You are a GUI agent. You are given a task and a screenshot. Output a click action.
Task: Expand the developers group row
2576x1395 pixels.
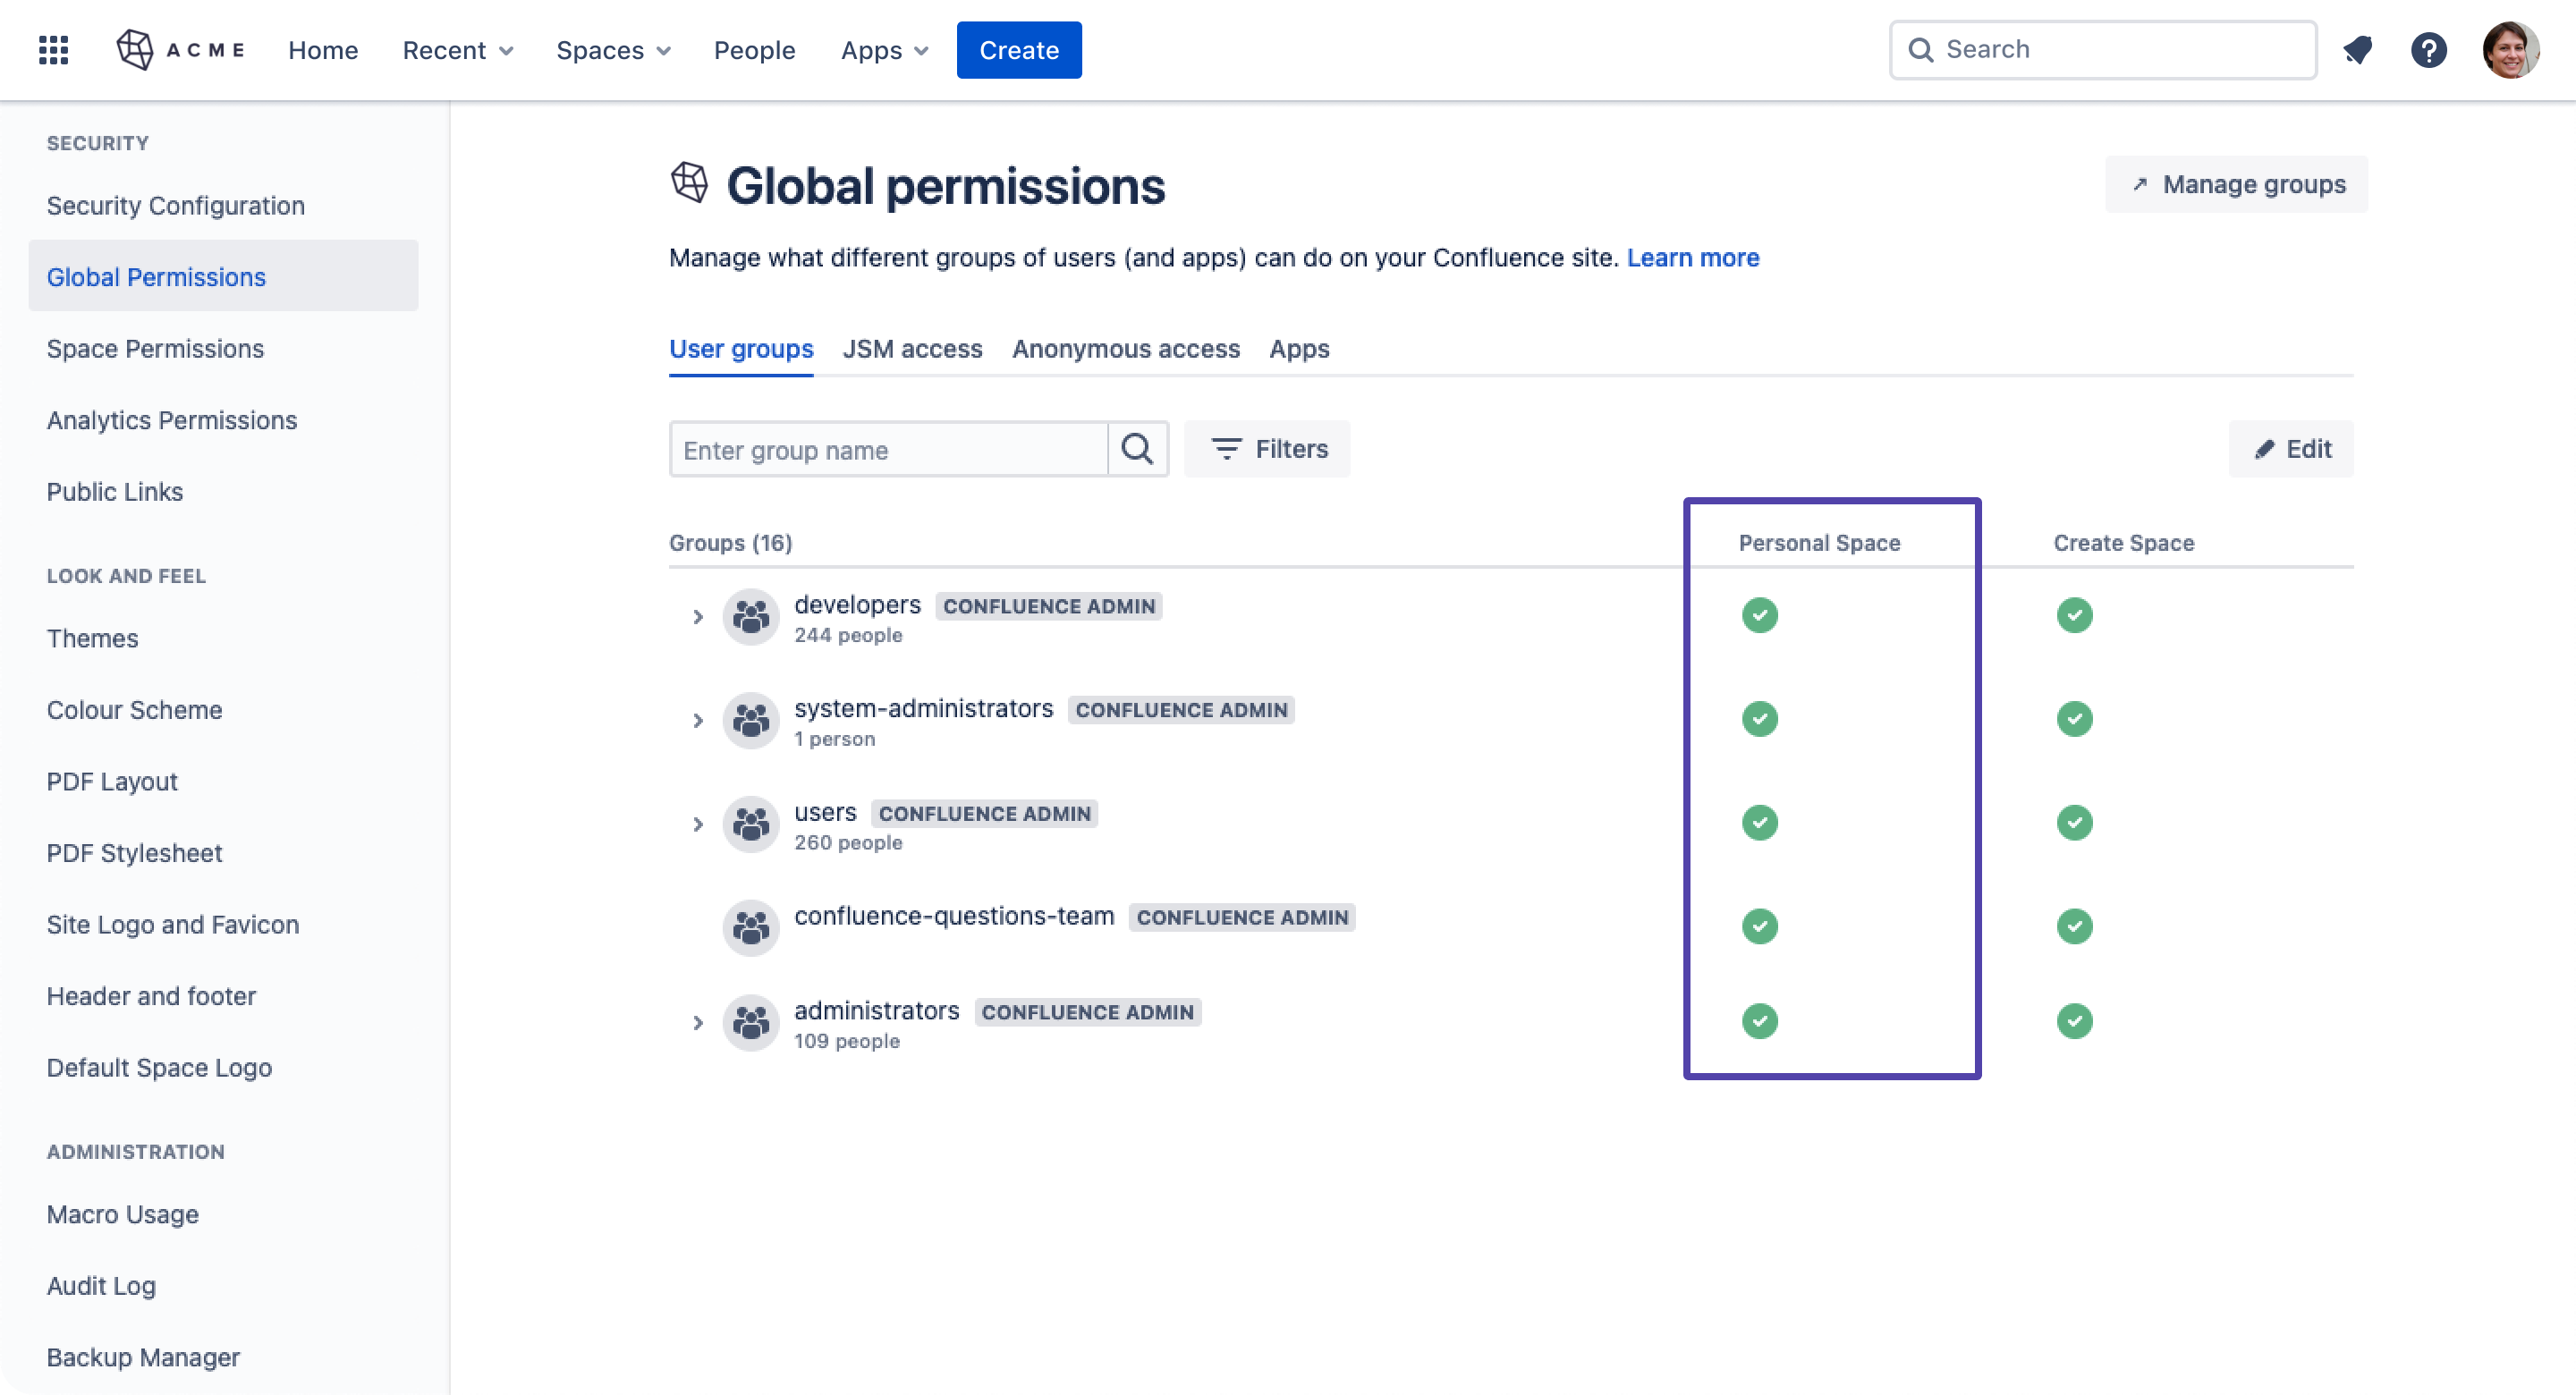[x=697, y=617]
